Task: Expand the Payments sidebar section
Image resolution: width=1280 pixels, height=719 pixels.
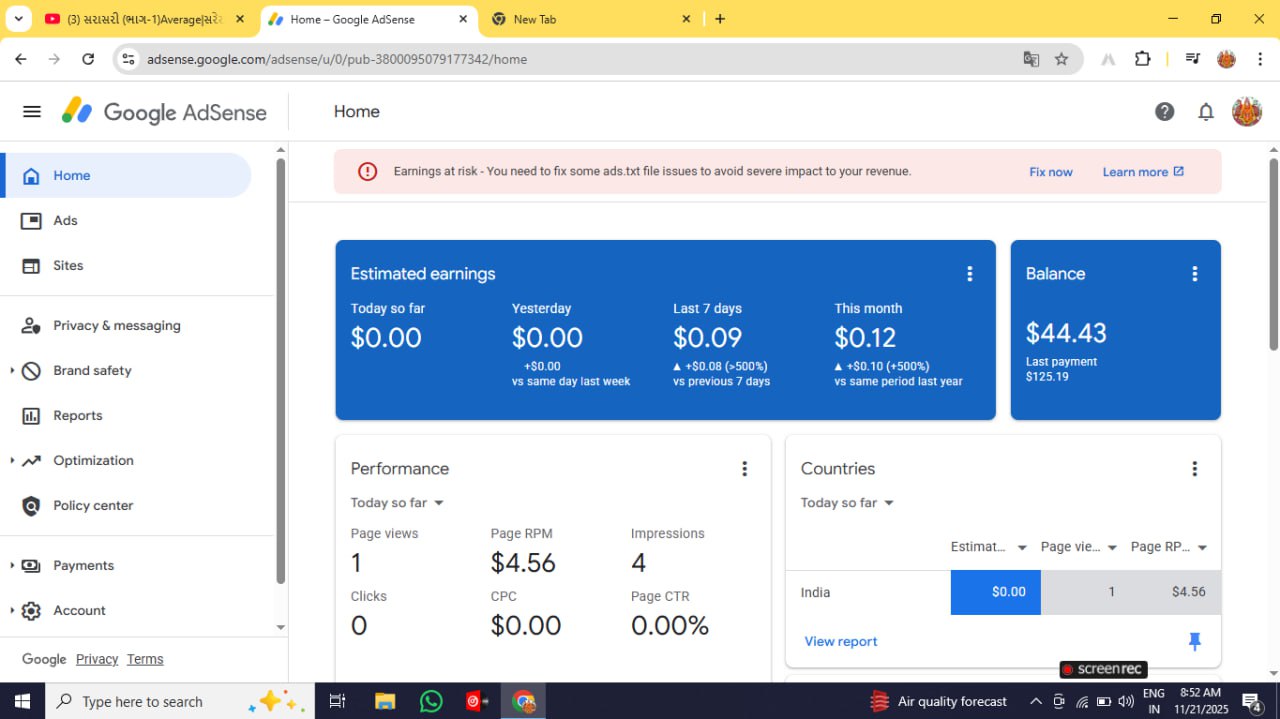Action: pos(13,566)
